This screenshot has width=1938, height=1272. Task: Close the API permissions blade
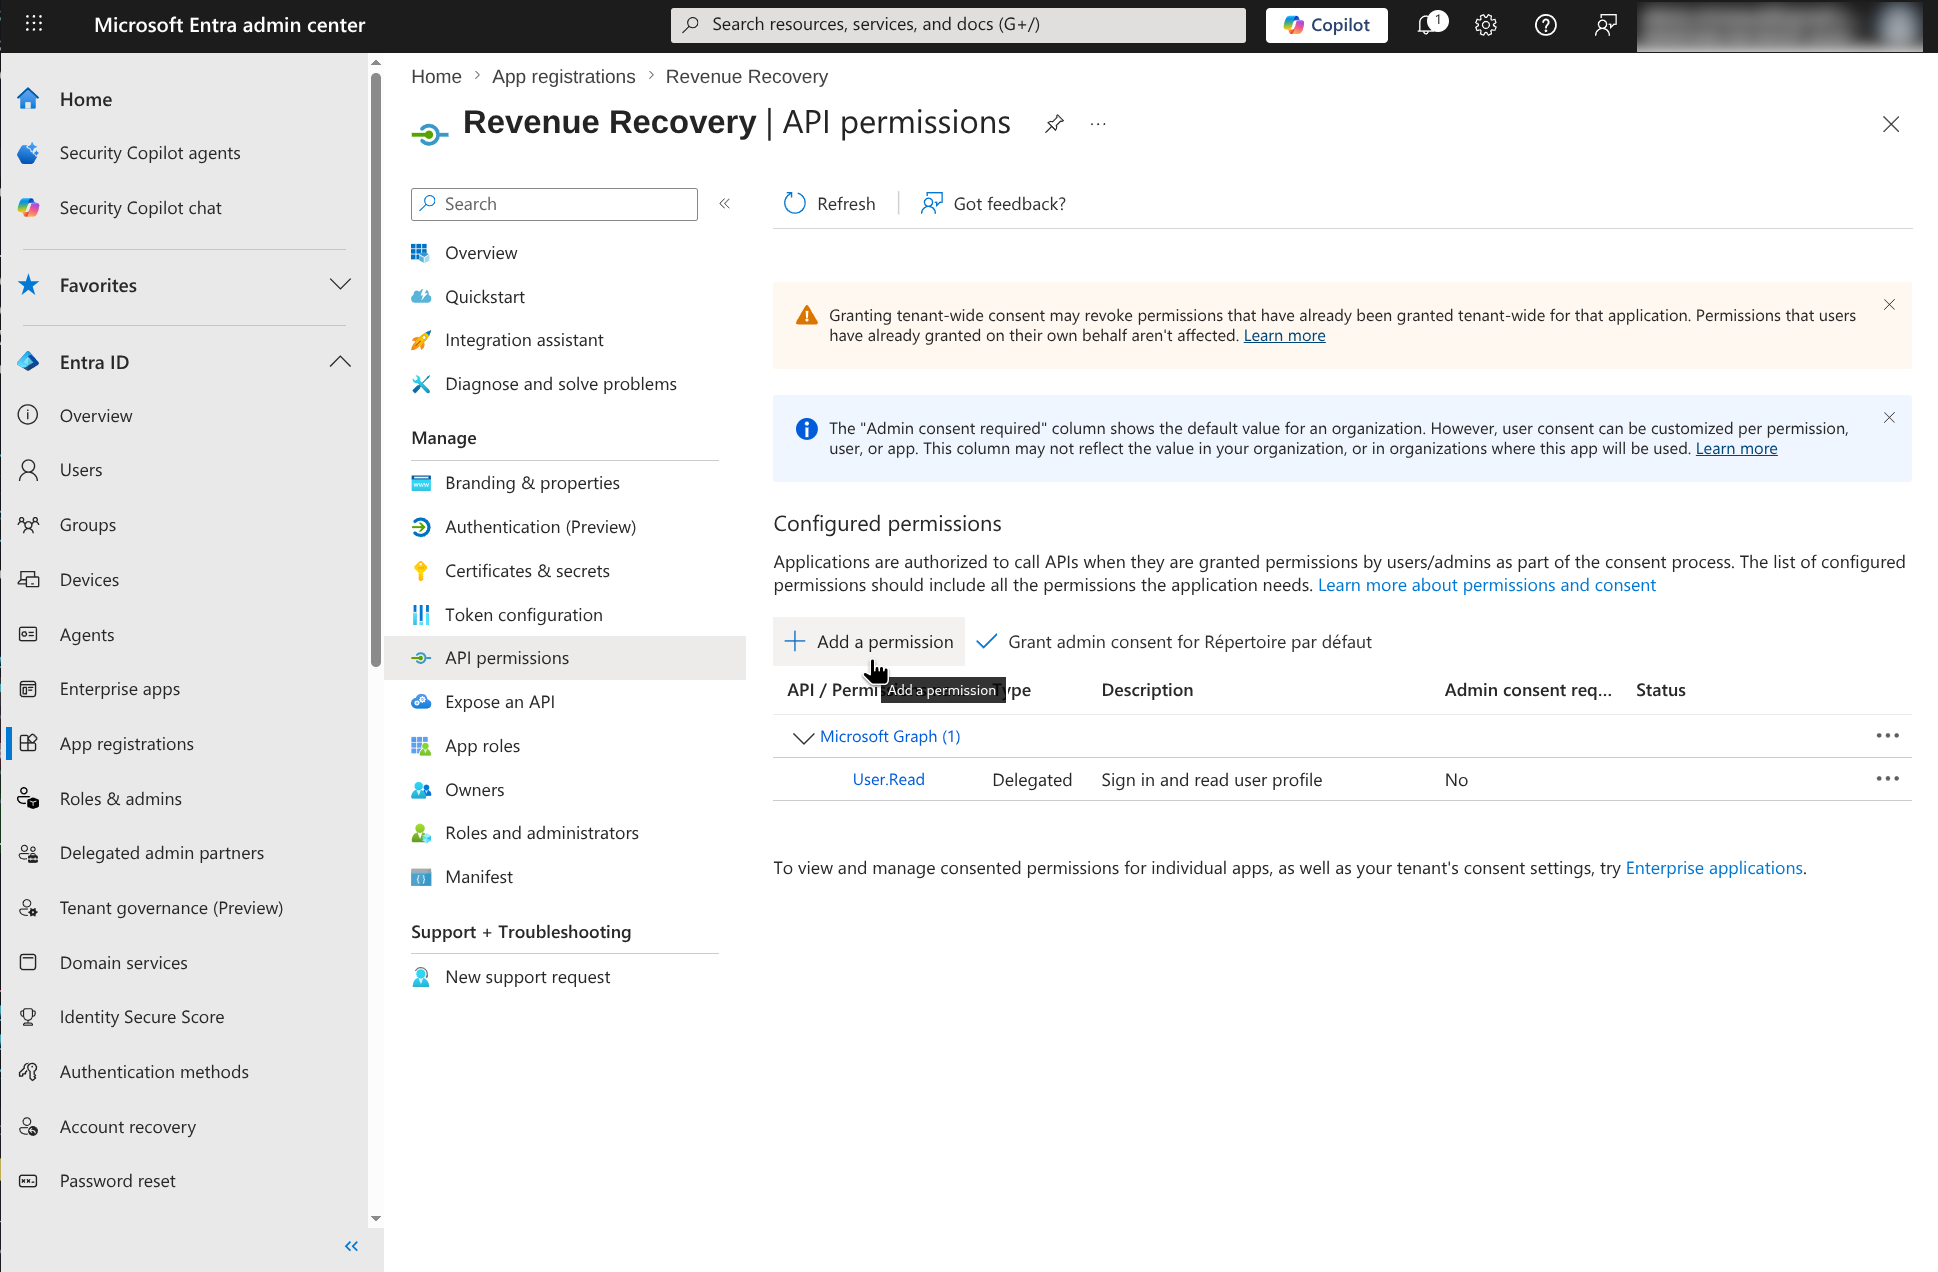tap(1890, 124)
